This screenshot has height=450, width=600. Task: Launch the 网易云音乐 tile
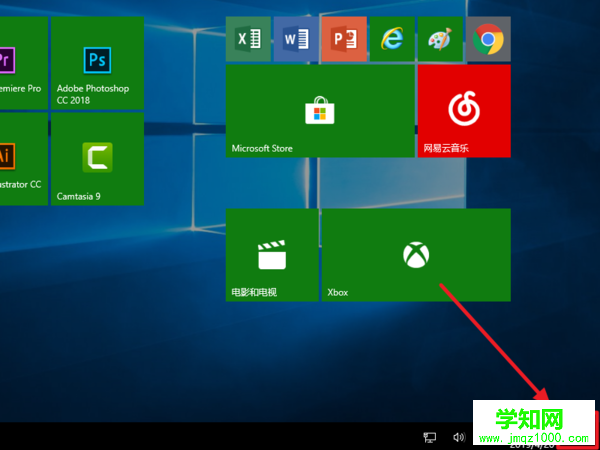click(464, 111)
